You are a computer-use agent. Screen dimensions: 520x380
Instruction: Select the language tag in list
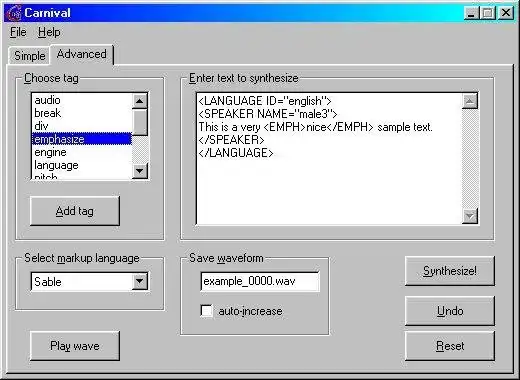click(x=82, y=165)
